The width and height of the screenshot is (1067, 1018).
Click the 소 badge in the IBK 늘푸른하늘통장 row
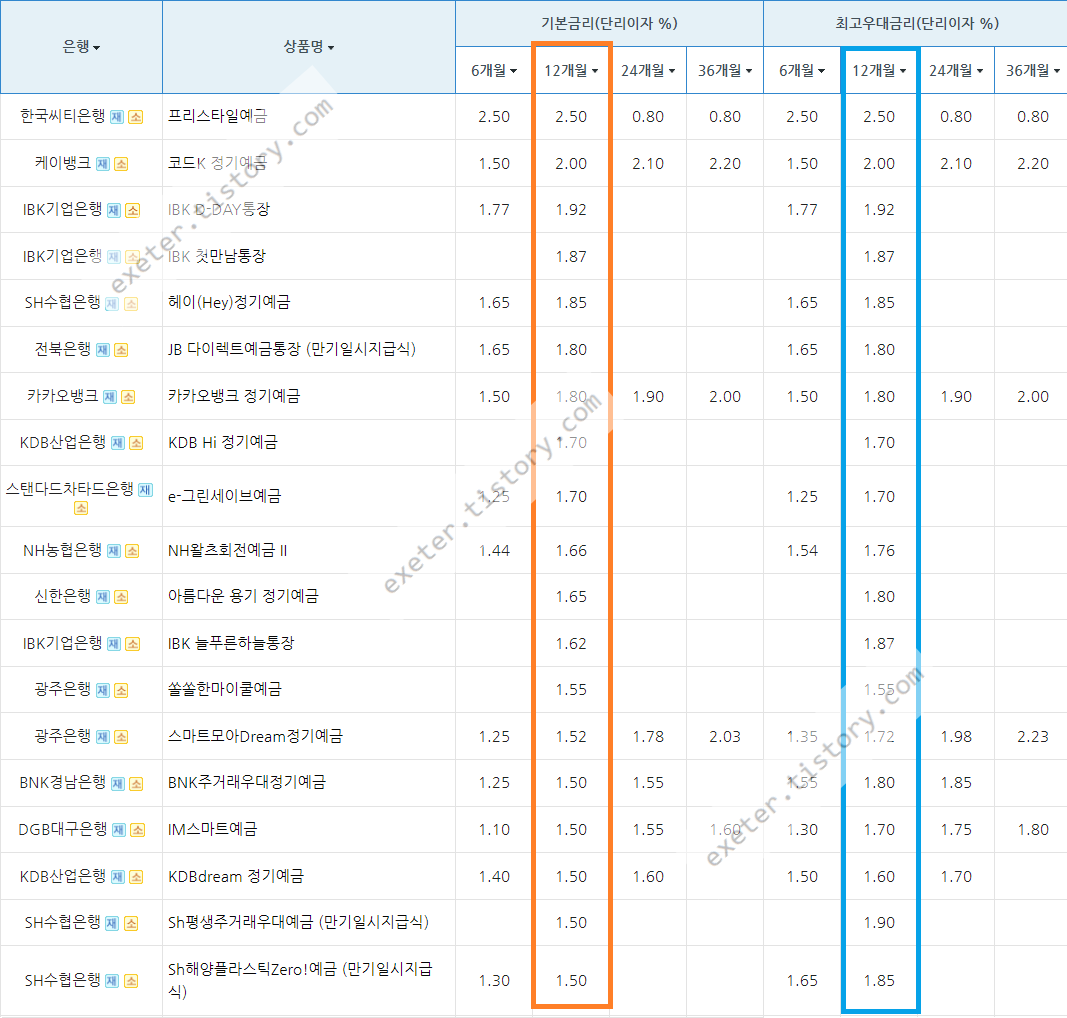coord(133,644)
